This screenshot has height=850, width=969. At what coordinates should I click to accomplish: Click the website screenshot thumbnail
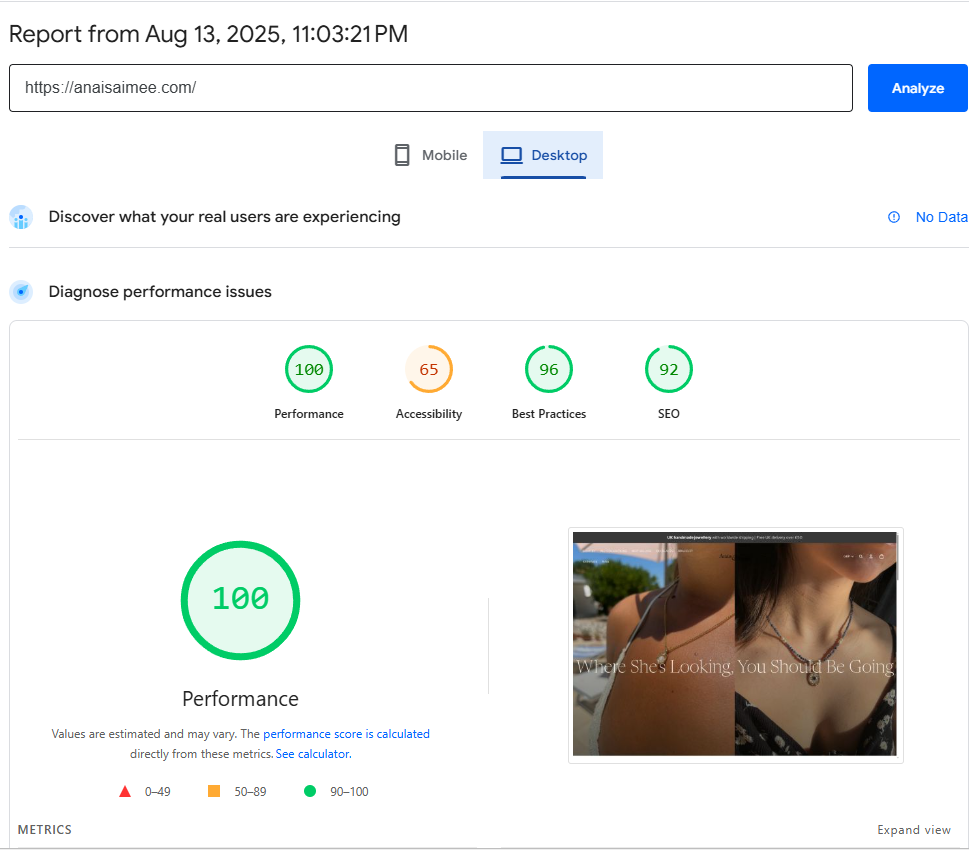(735, 645)
